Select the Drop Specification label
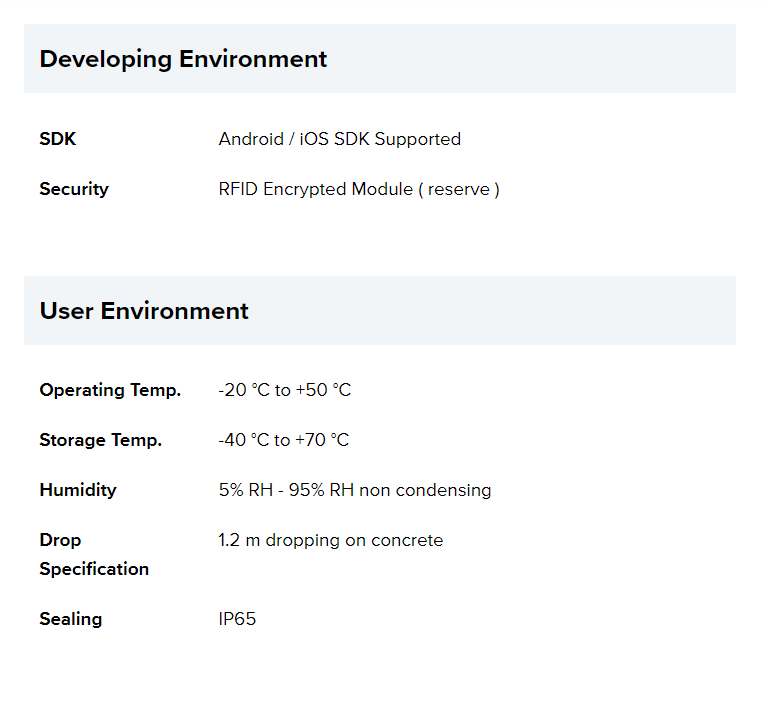This screenshot has height=706, width=770. (94, 555)
